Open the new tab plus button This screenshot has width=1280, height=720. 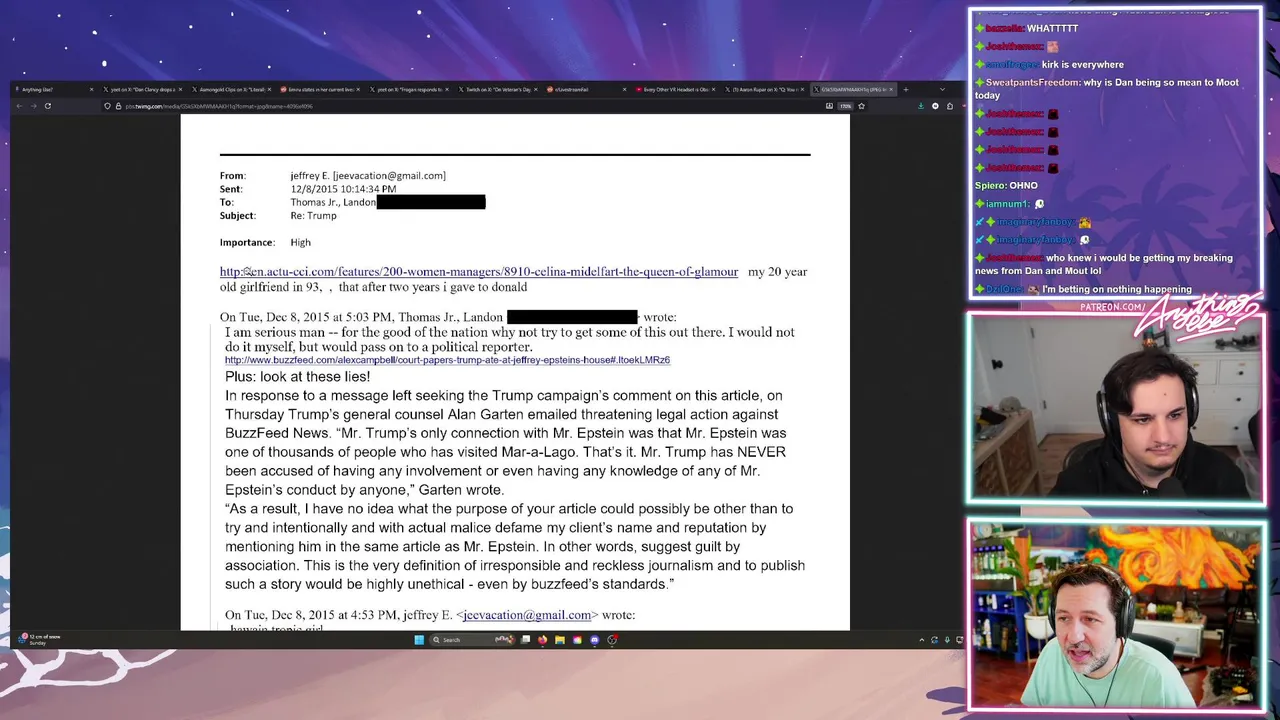906,89
